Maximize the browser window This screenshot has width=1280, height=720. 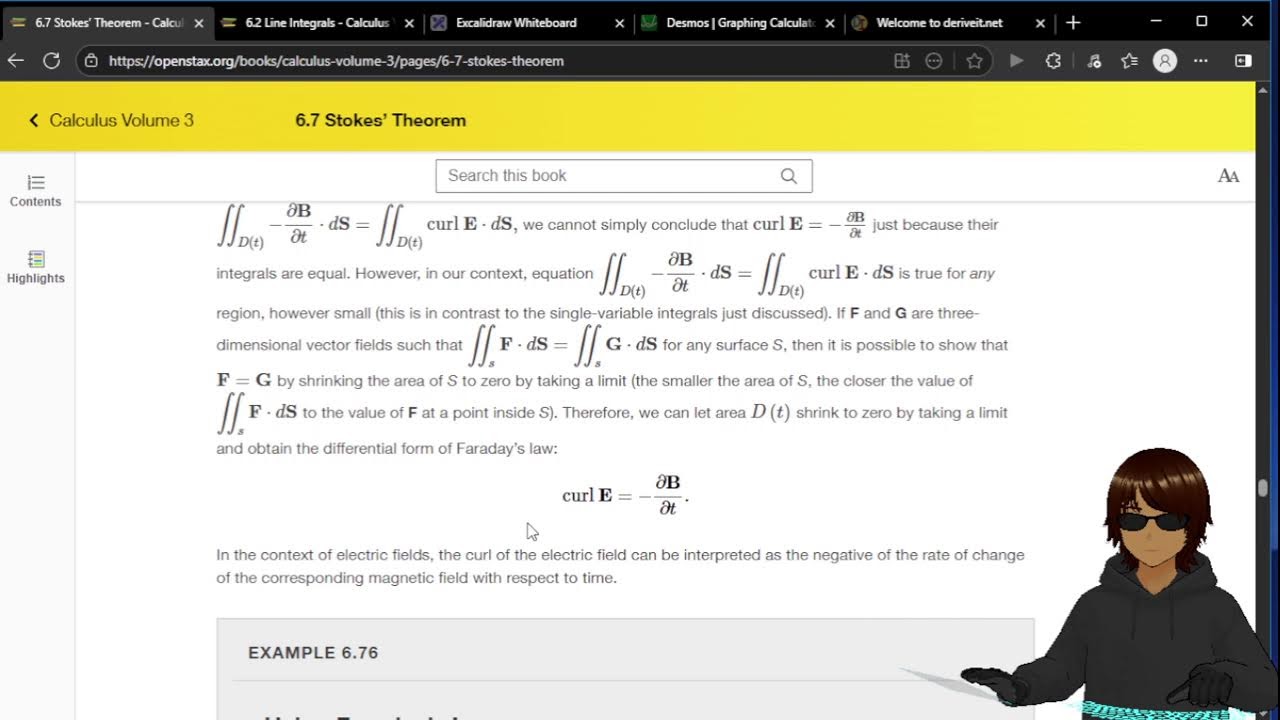click(x=1202, y=22)
